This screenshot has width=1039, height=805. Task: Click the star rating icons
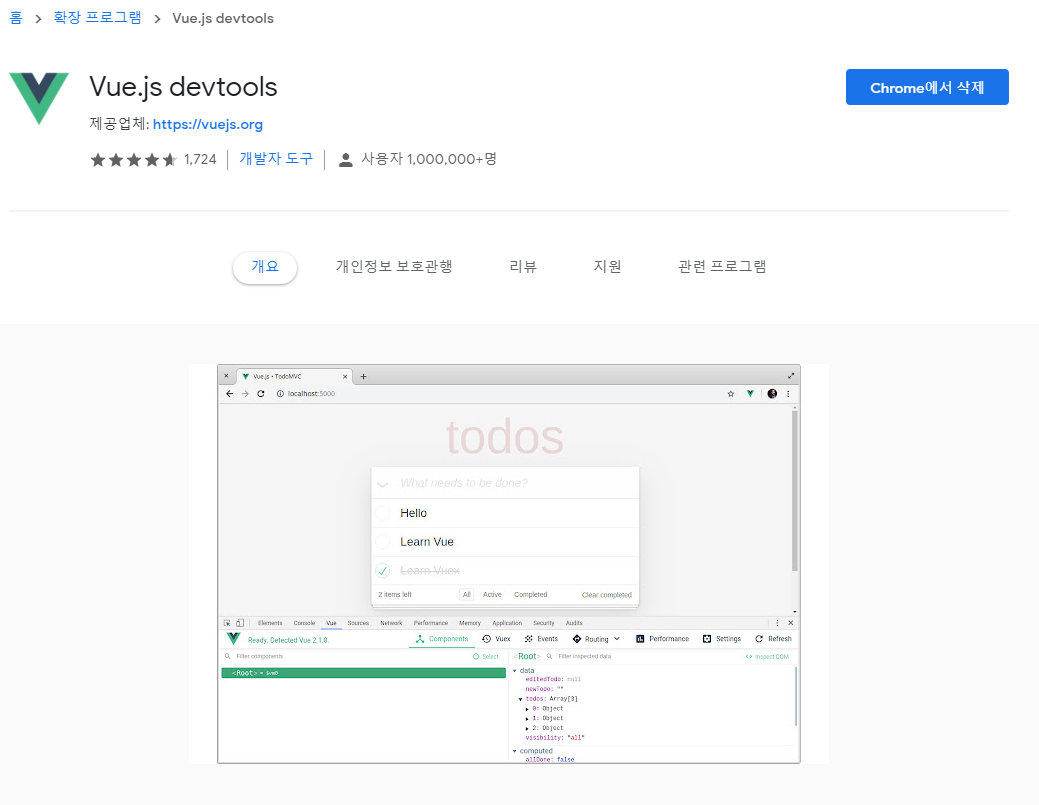point(133,160)
